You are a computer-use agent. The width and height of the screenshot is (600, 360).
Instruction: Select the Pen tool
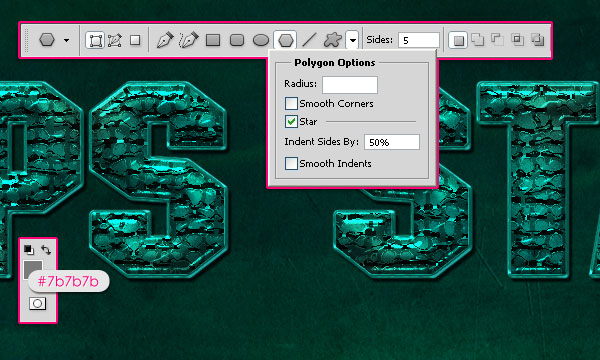165,40
